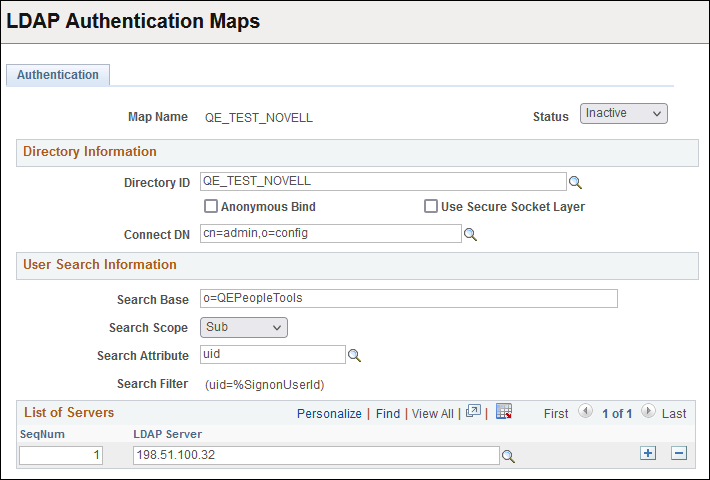Show next row arrow in grid
This screenshot has height=480, width=710.
coord(648,412)
